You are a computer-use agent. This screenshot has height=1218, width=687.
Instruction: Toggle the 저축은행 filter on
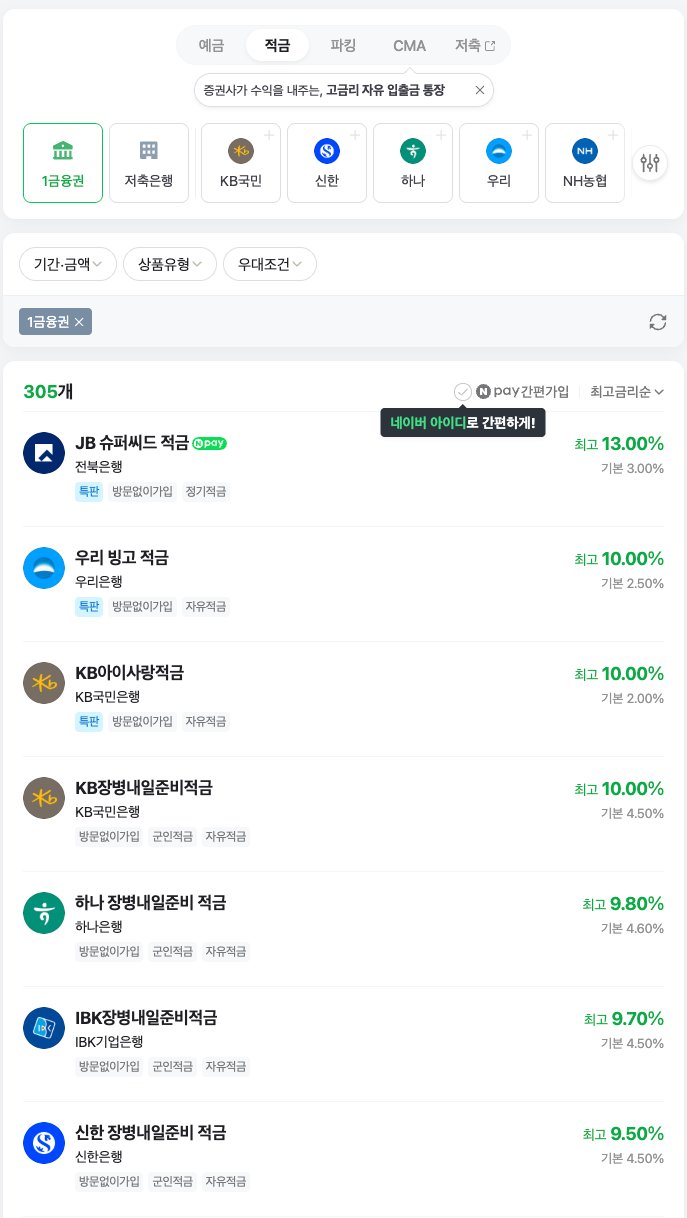[148, 163]
